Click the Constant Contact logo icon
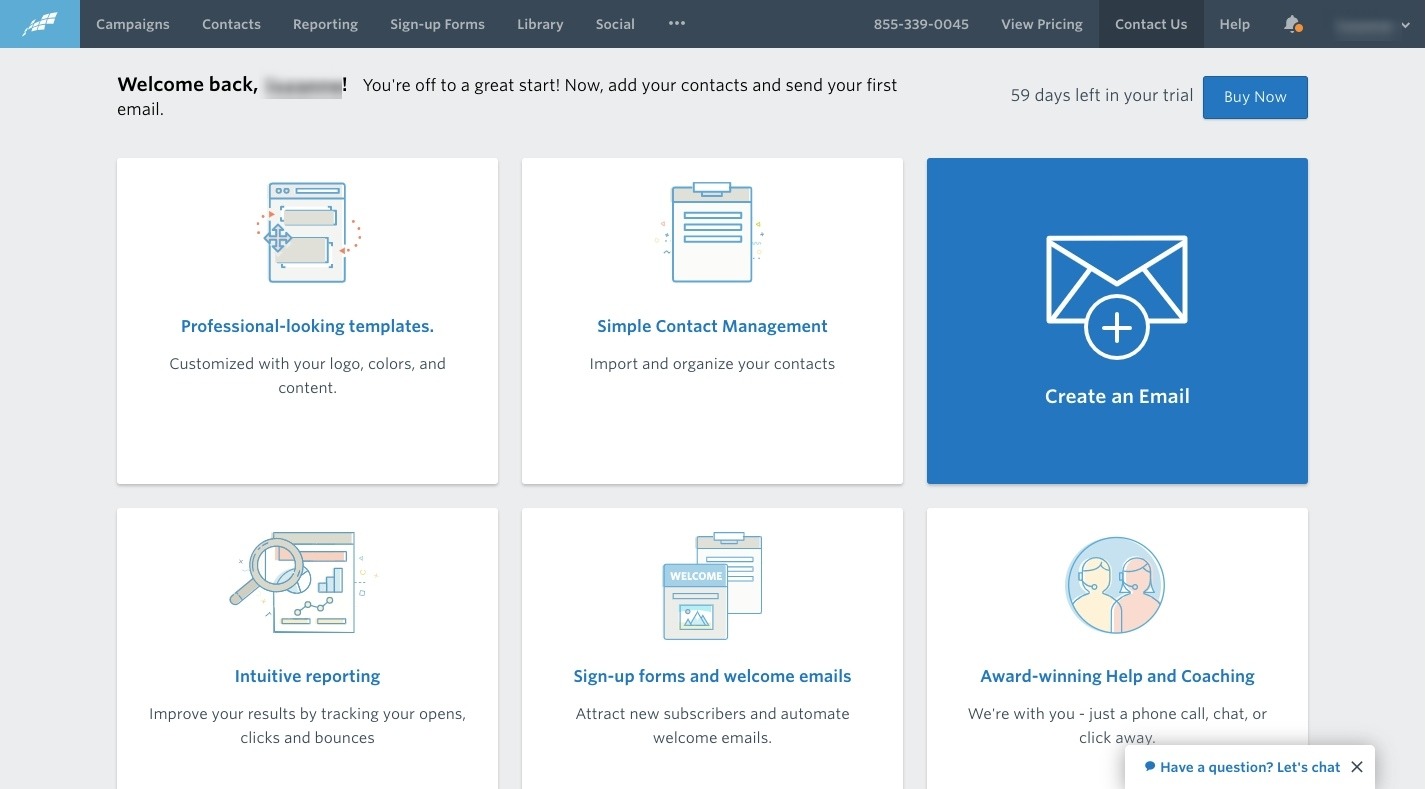The height and width of the screenshot is (789, 1425). pyautogui.click(x=40, y=24)
